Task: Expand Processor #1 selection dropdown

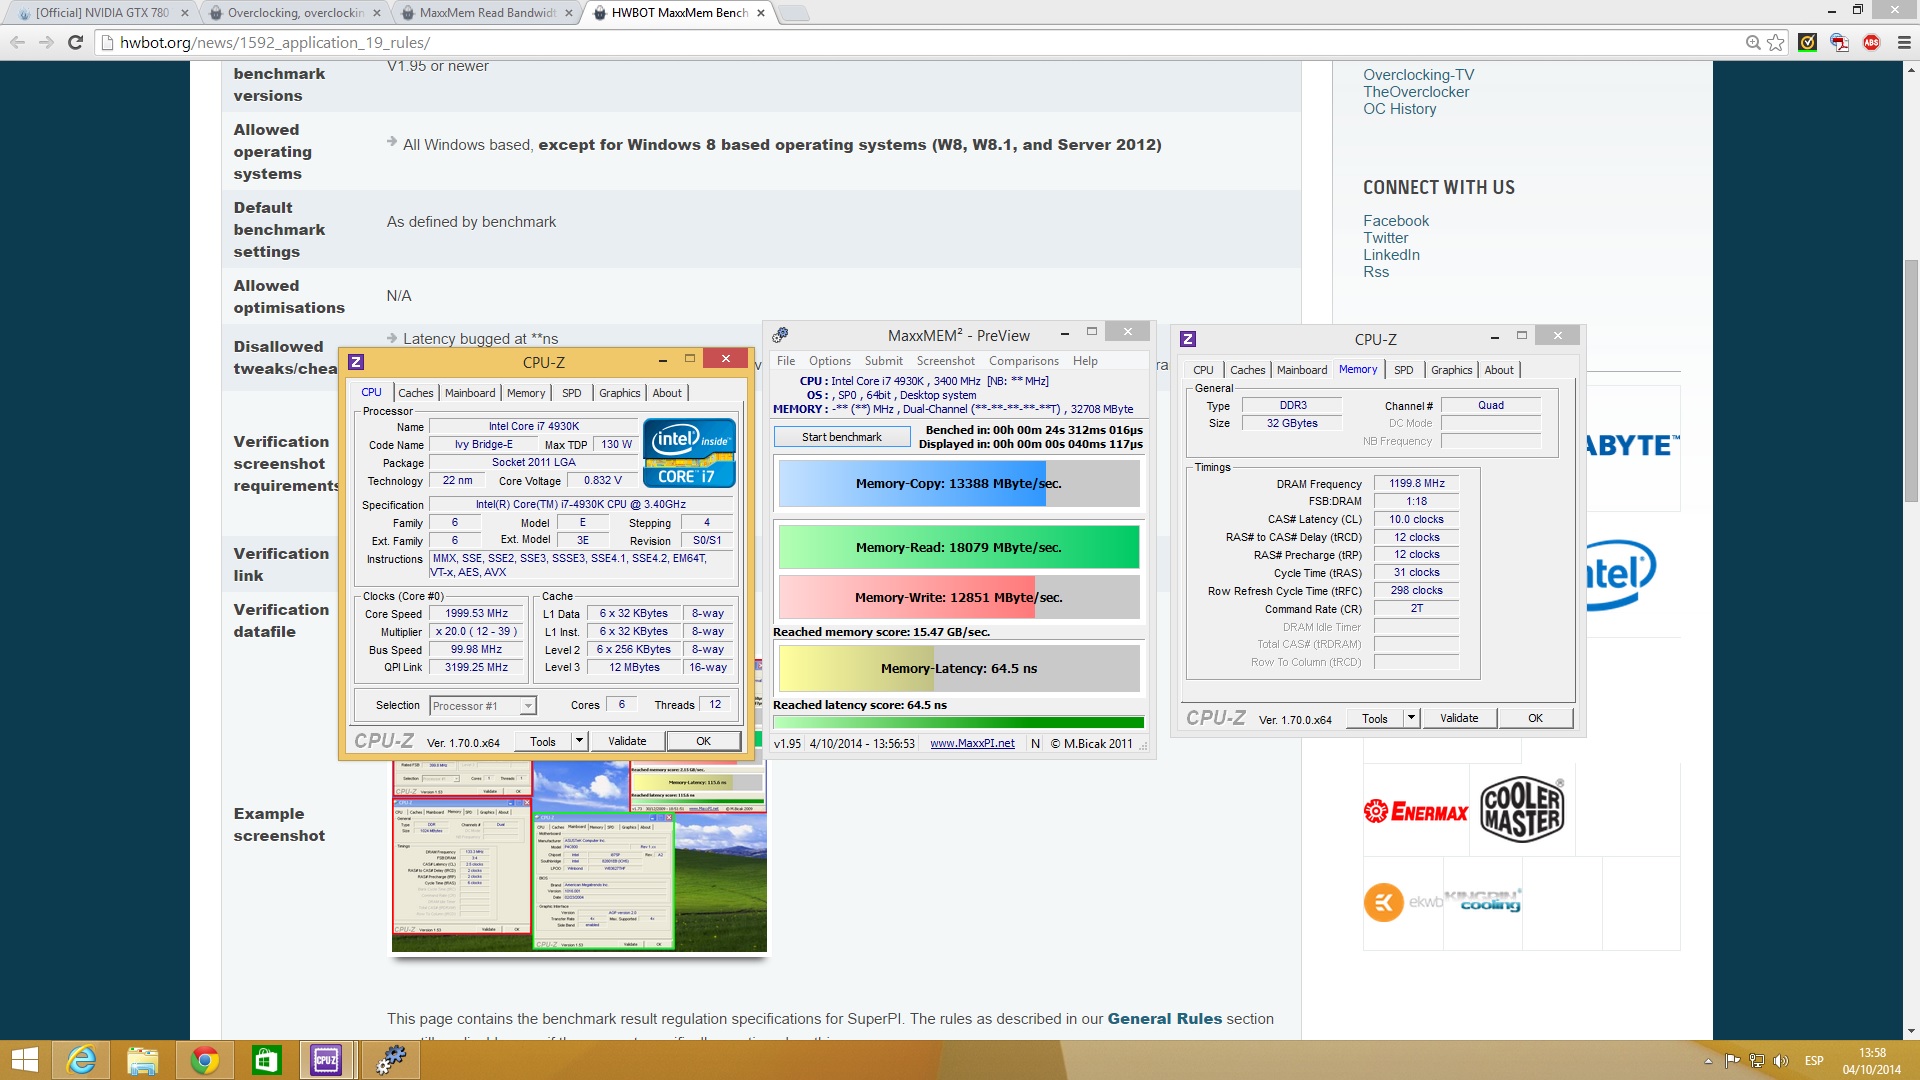Action: [x=527, y=706]
